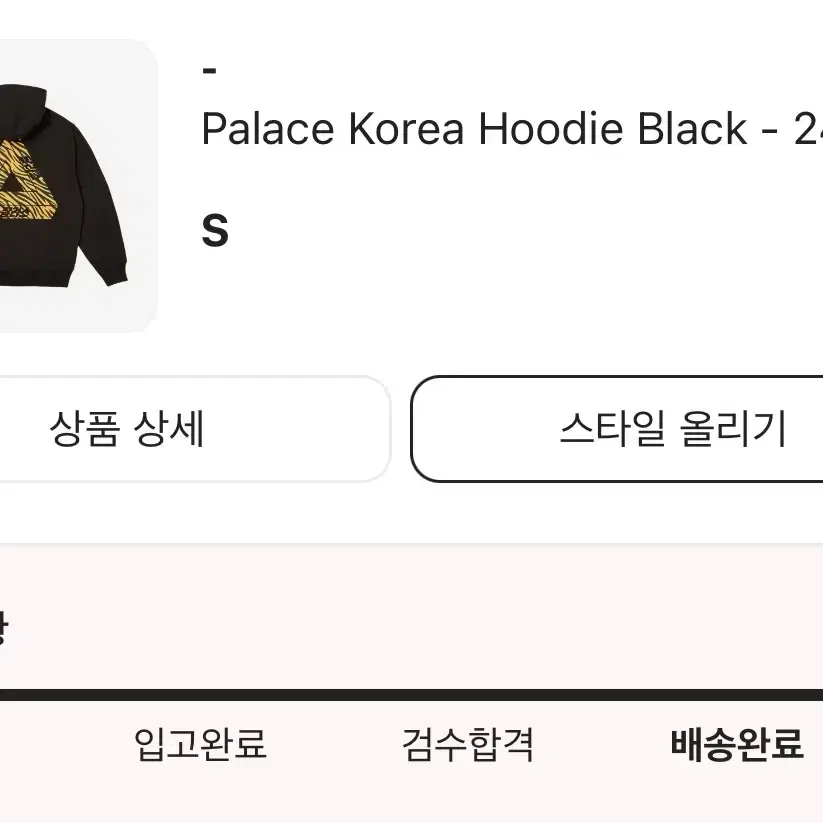Open the 상품 상세 button

coord(195,429)
